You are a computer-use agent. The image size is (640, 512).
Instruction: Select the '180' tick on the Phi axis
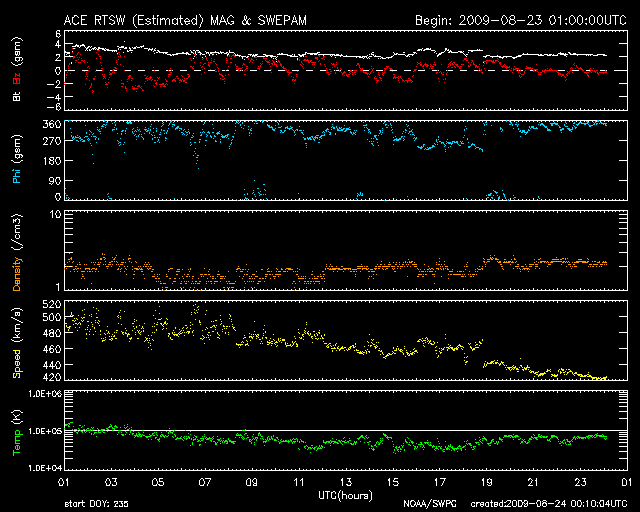[x=52, y=161]
